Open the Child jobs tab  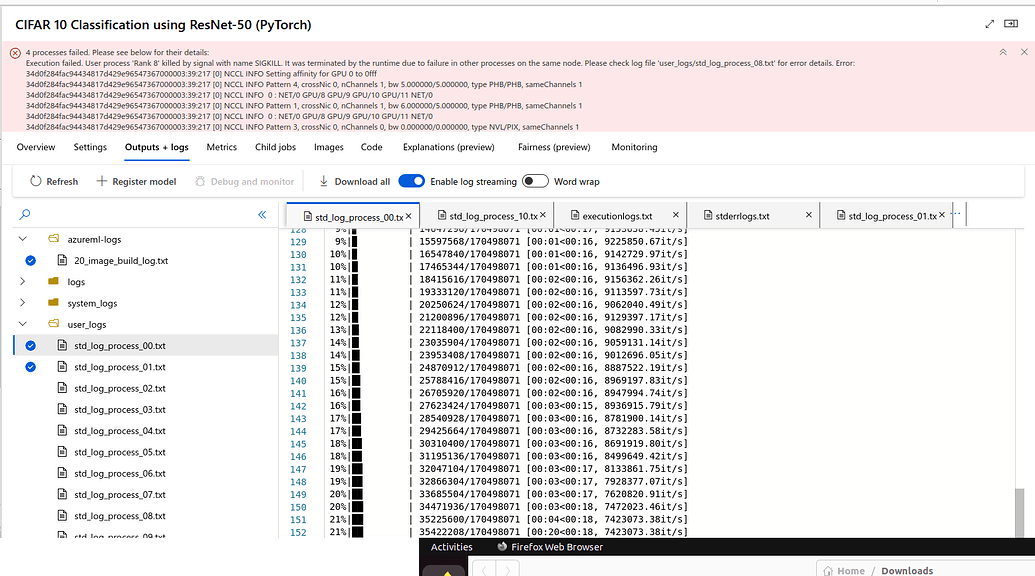[x=275, y=147]
